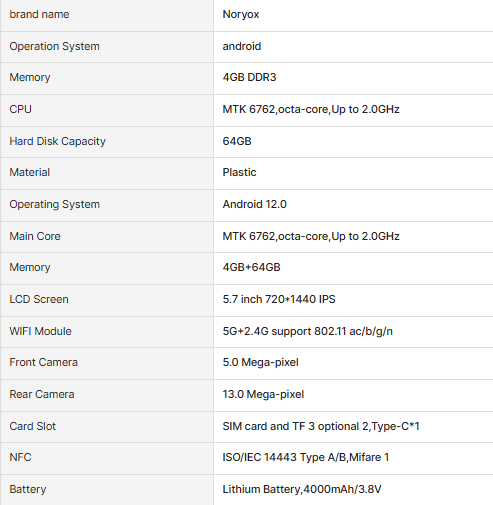Screen dimensions: 493x505
Task: Select the 4GB DDR3 memory value
Action: pos(249,77)
